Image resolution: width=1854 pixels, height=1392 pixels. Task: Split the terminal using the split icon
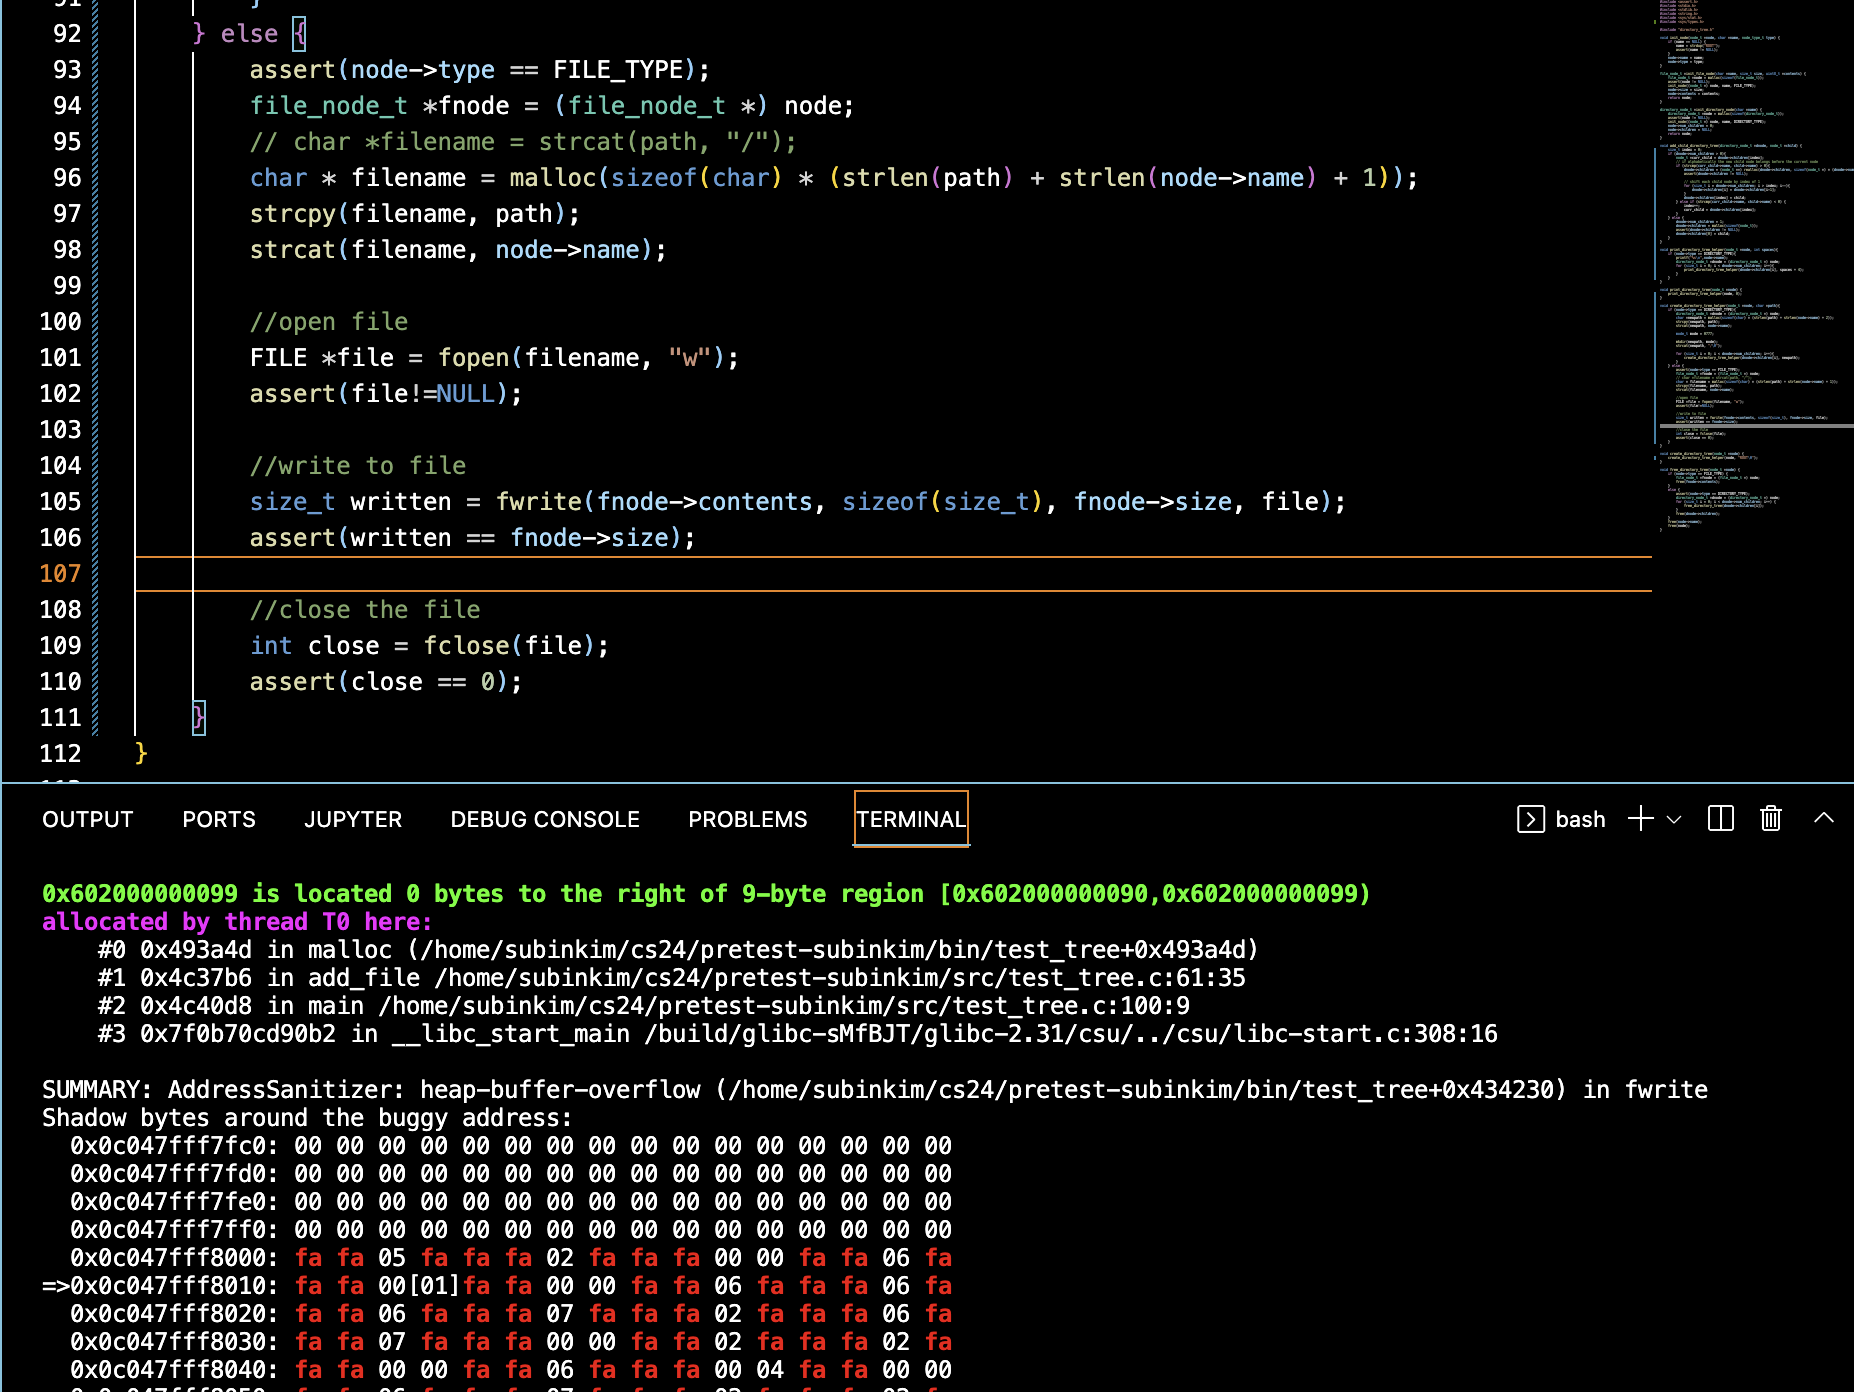pos(1720,819)
